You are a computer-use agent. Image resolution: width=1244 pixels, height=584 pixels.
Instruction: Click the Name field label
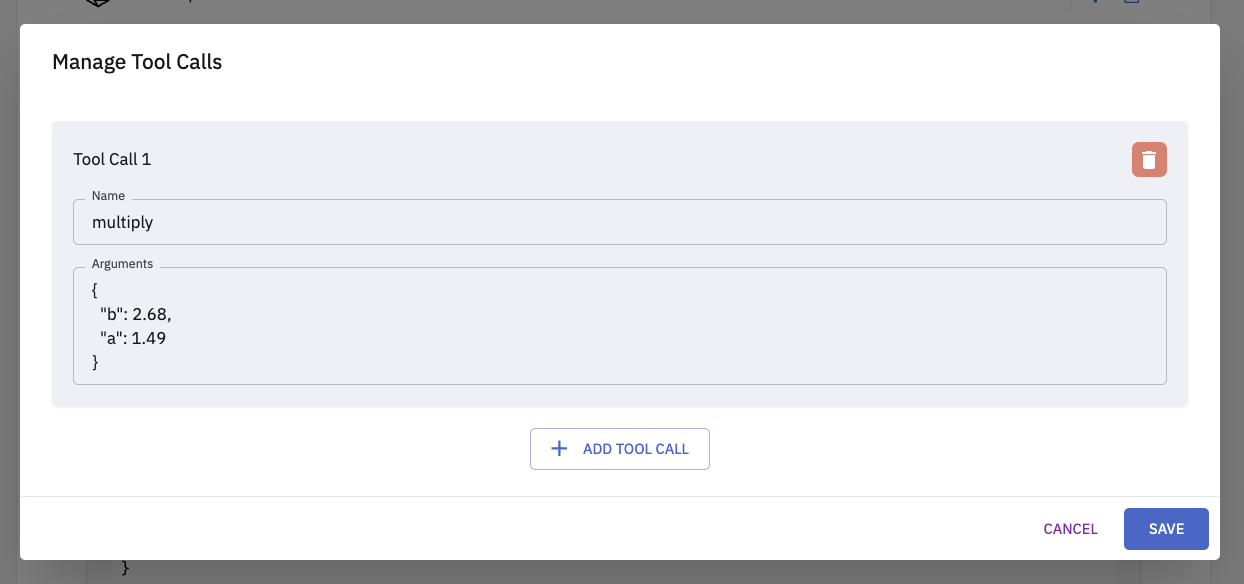[x=108, y=196]
